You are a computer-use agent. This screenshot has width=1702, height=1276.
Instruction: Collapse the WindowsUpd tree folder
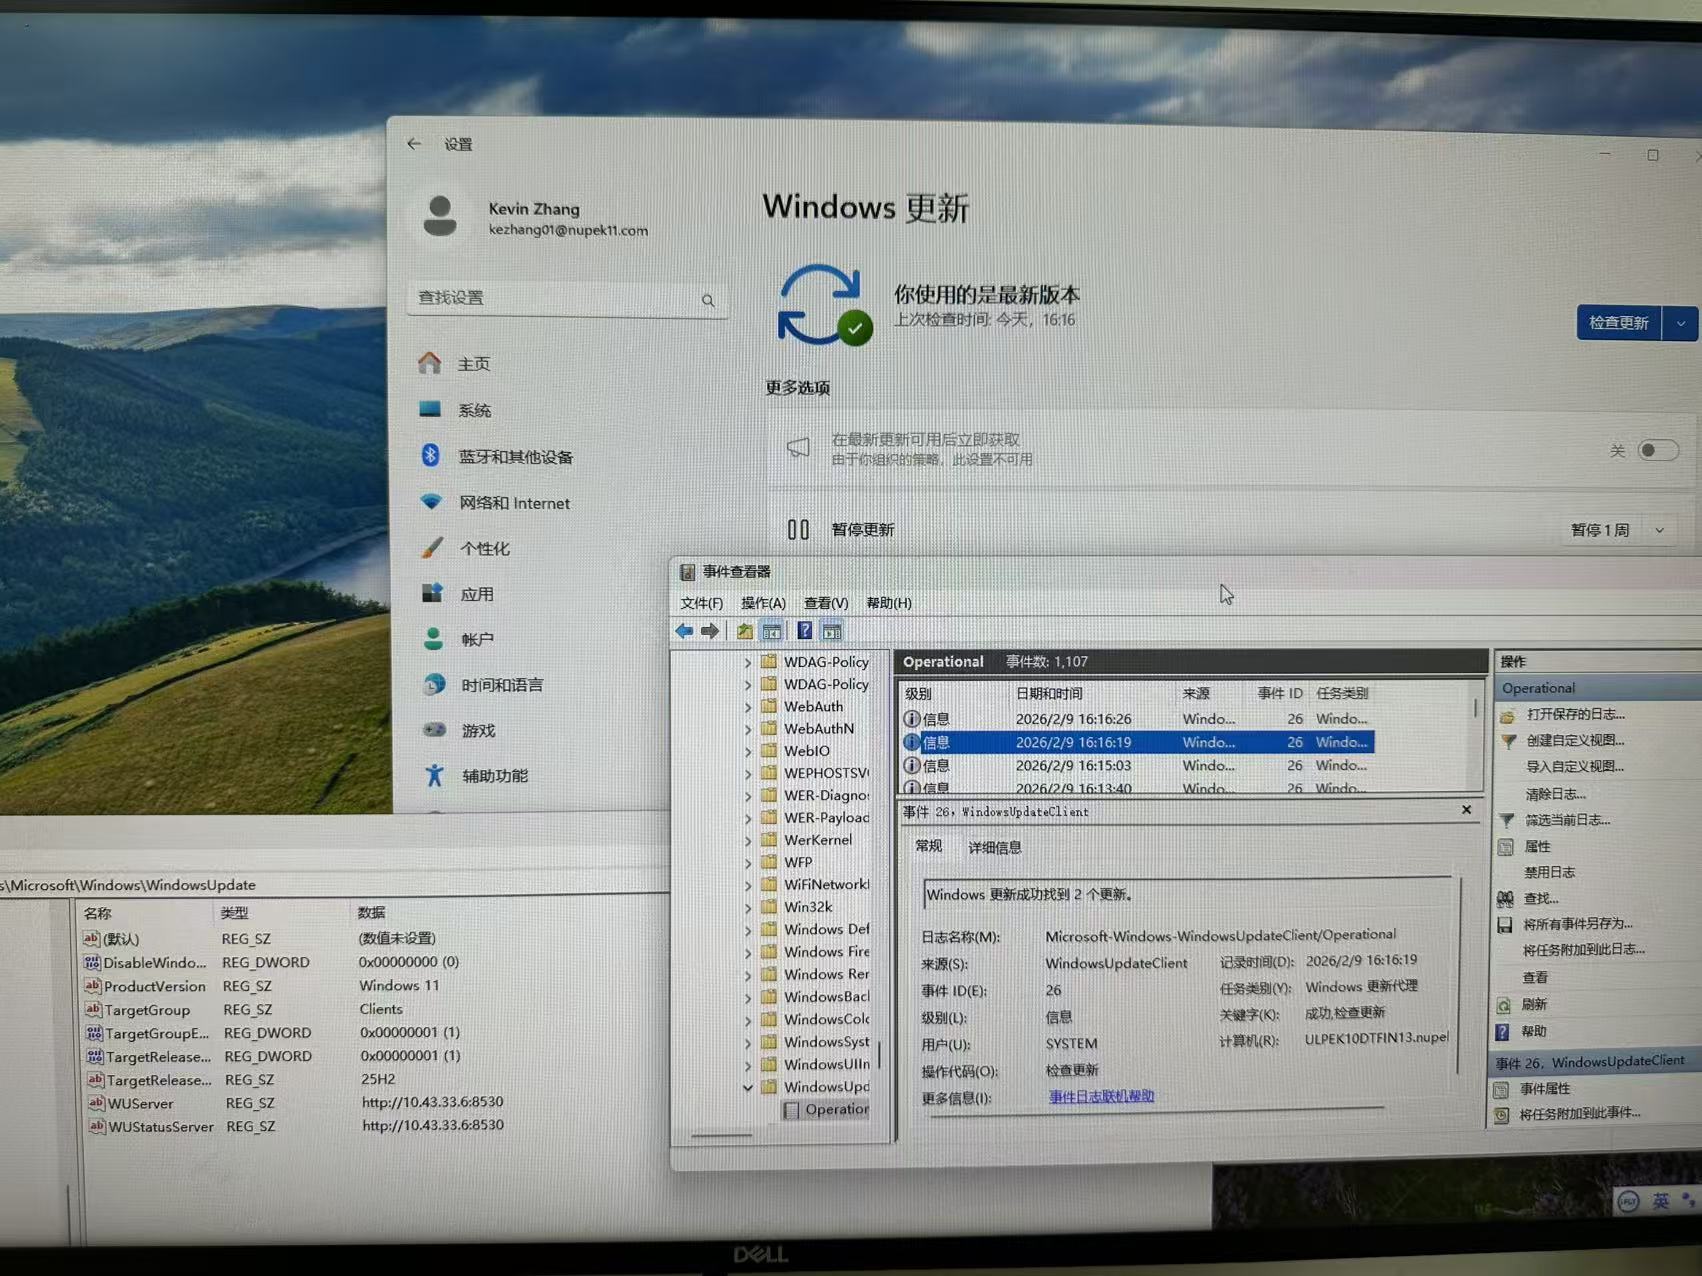pos(747,1087)
